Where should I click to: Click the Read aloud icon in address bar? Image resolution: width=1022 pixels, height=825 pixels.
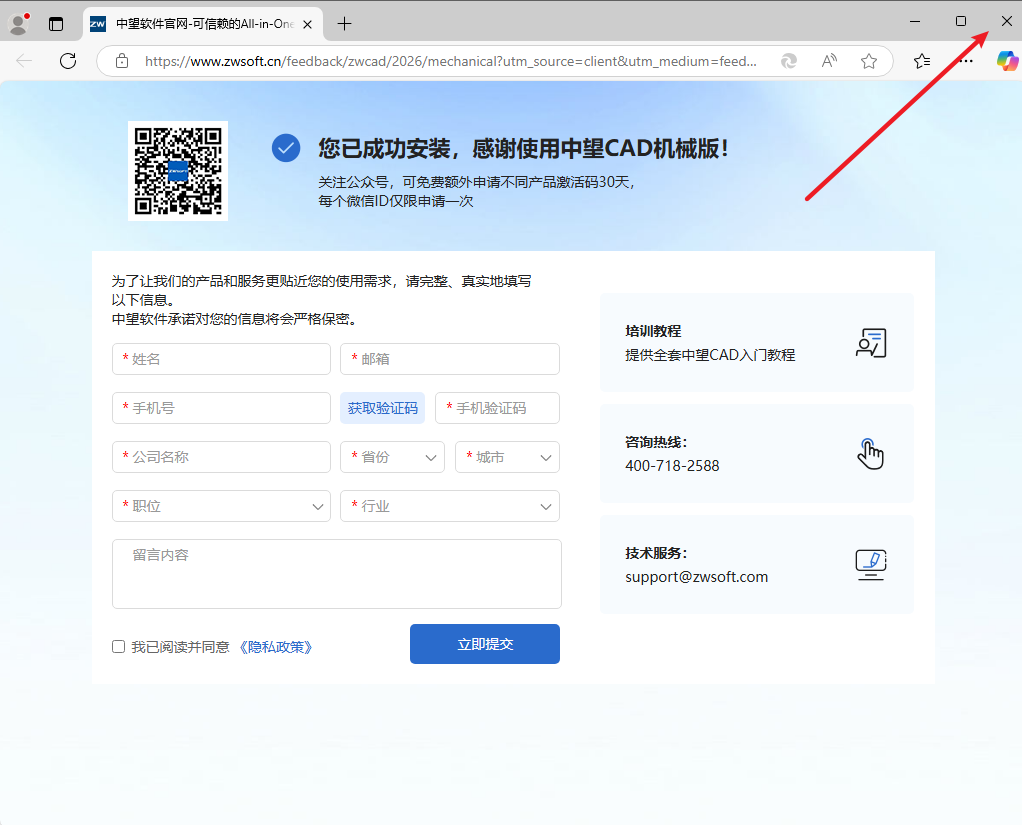[828, 60]
